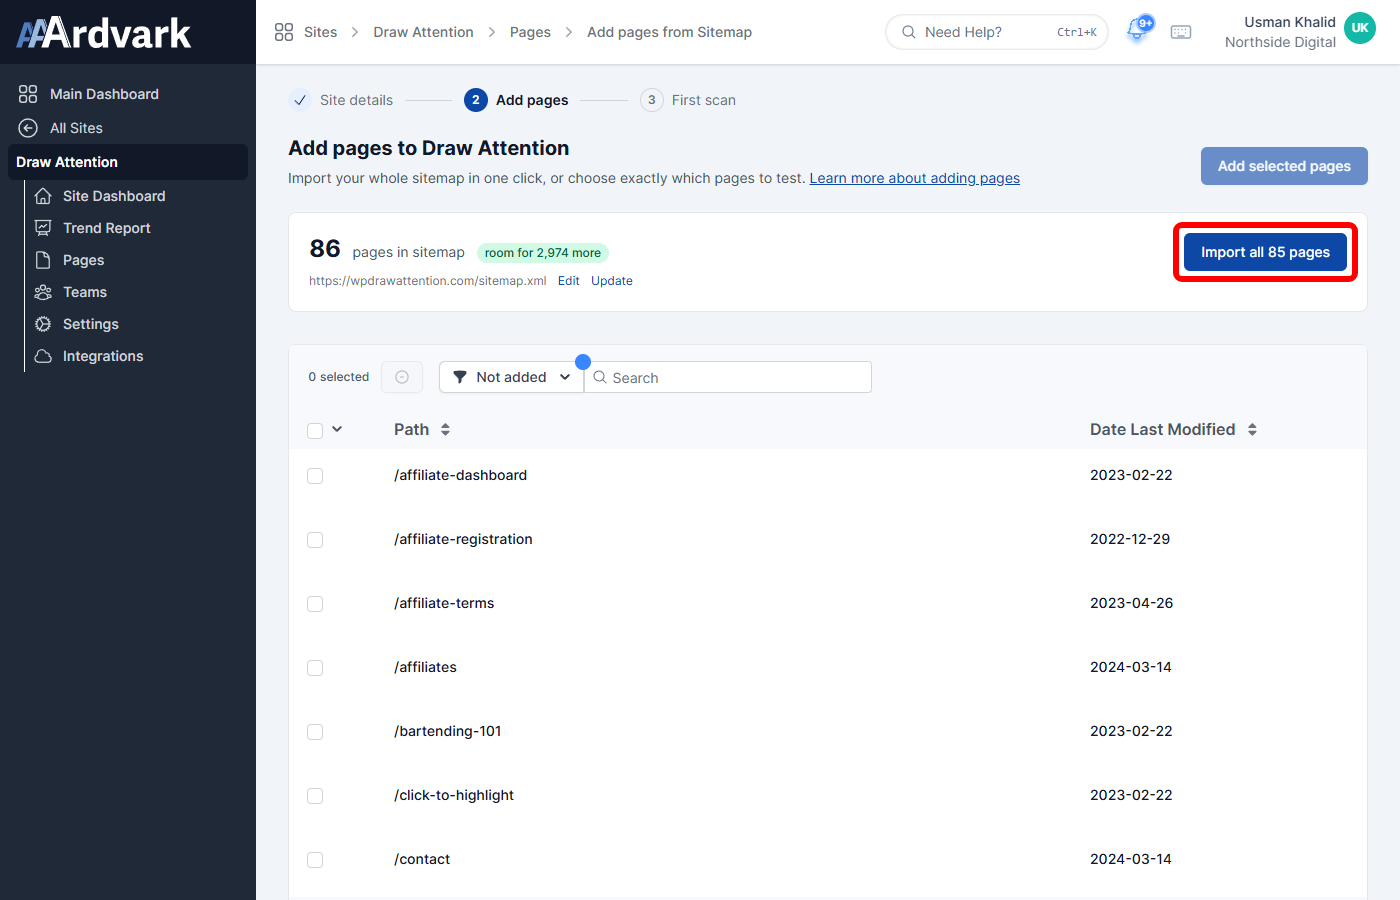Click the 2023-04-26 date cell

[1131, 603]
